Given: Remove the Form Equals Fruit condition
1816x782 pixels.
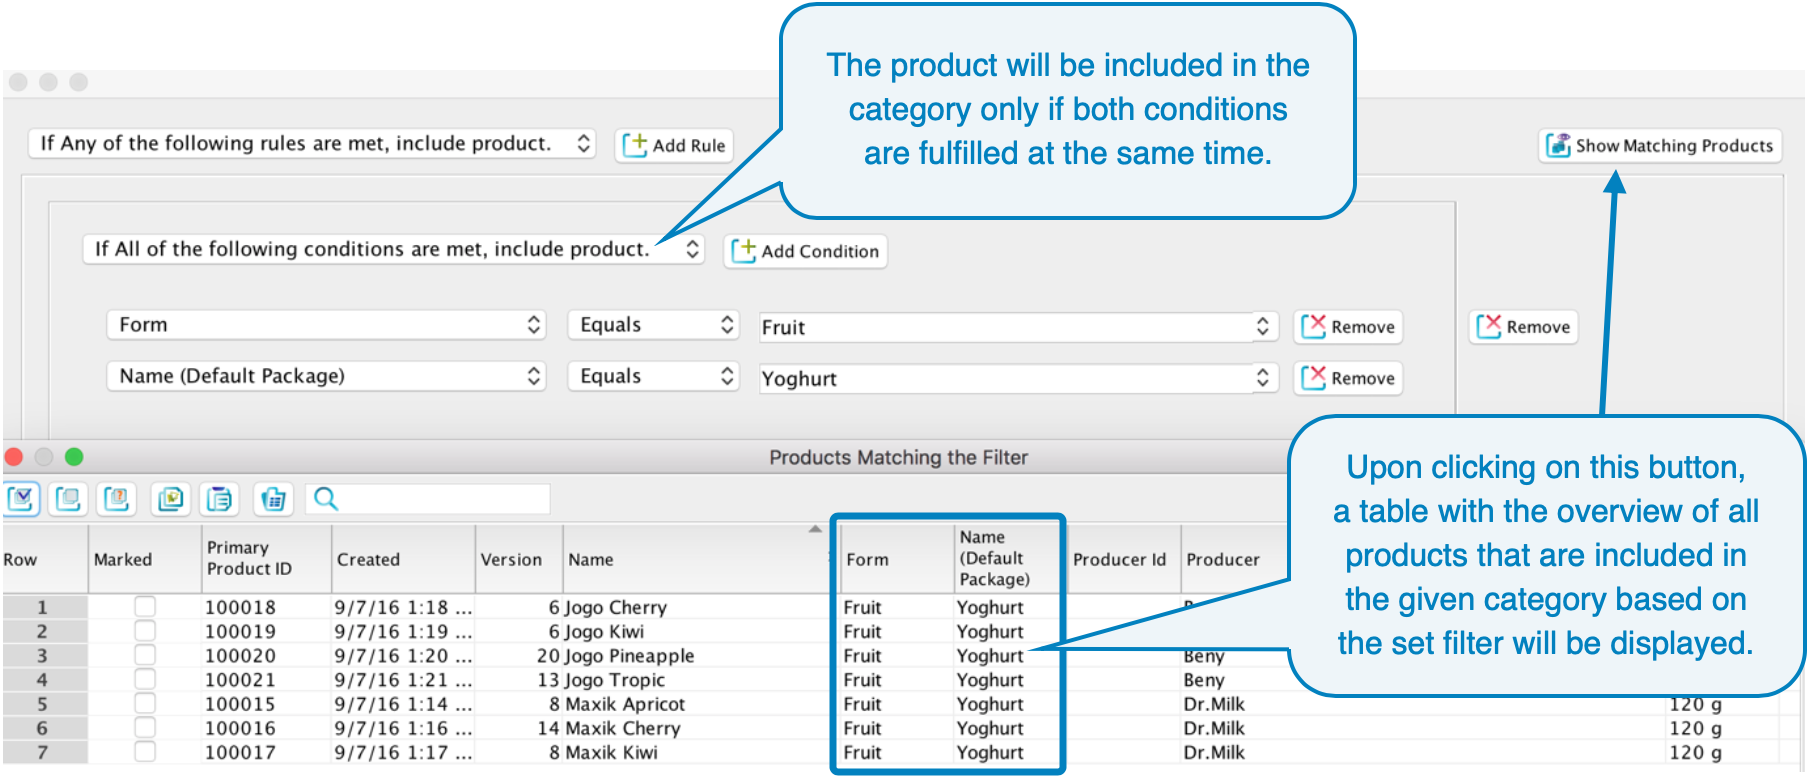Looking at the screenshot, I should click(x=1349, y=326).
